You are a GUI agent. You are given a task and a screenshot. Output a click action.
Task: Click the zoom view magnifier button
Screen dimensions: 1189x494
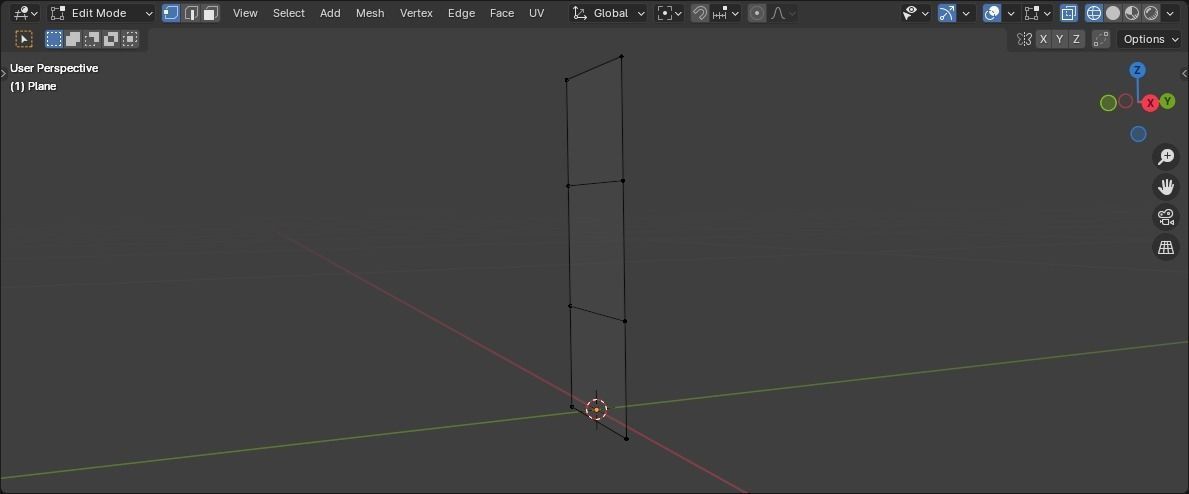tap(1165, 156)
